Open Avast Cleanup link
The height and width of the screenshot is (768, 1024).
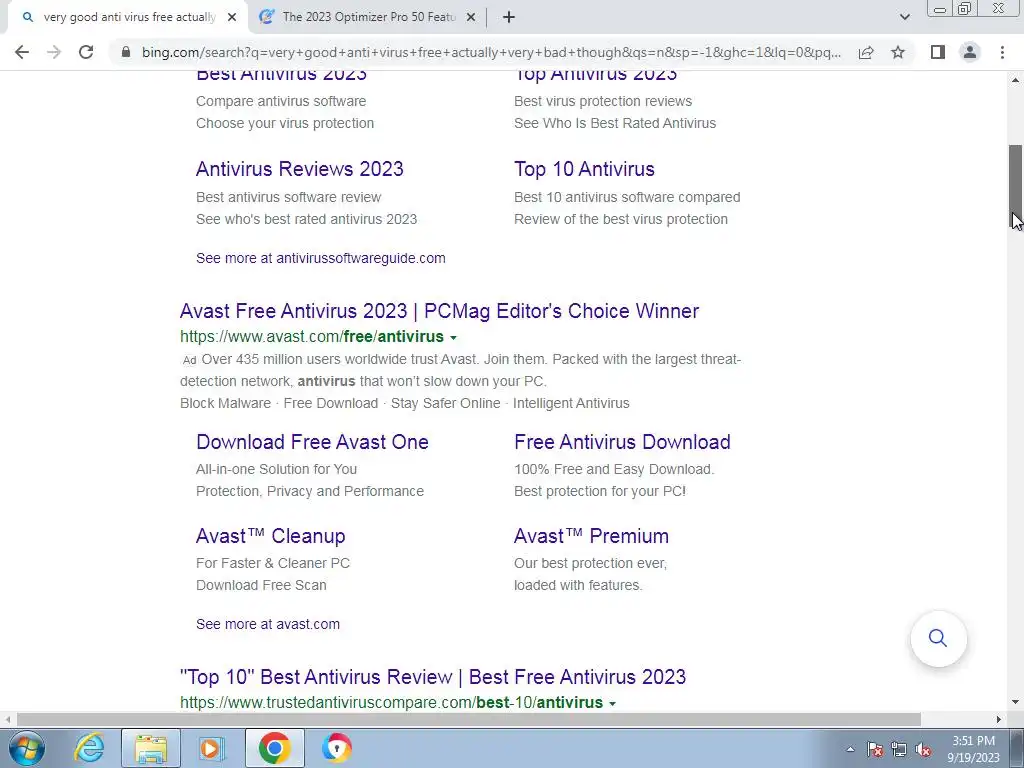[270, 536]
